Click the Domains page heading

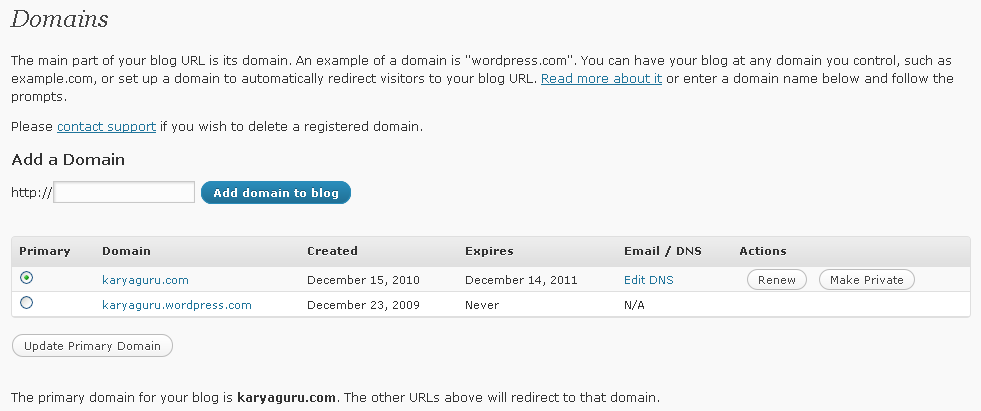point(60,20)
